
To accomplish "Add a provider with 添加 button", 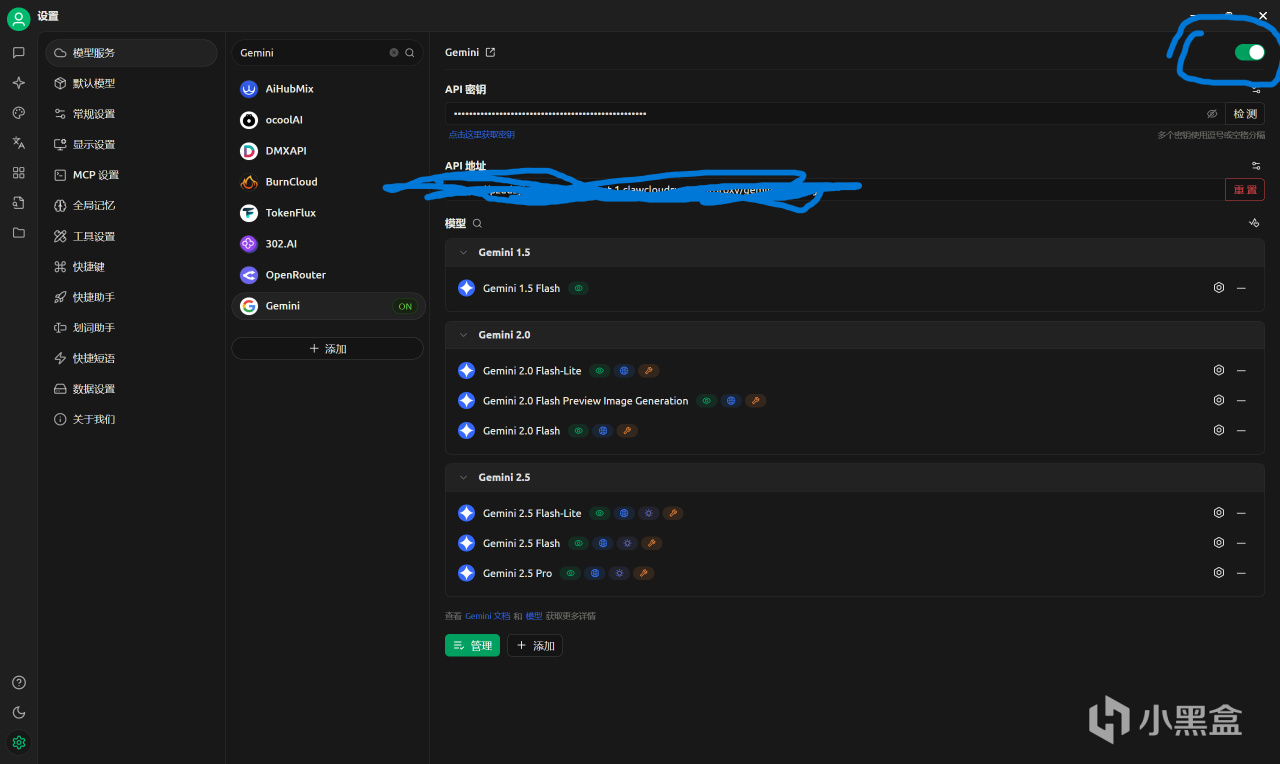I will [327, 349].
